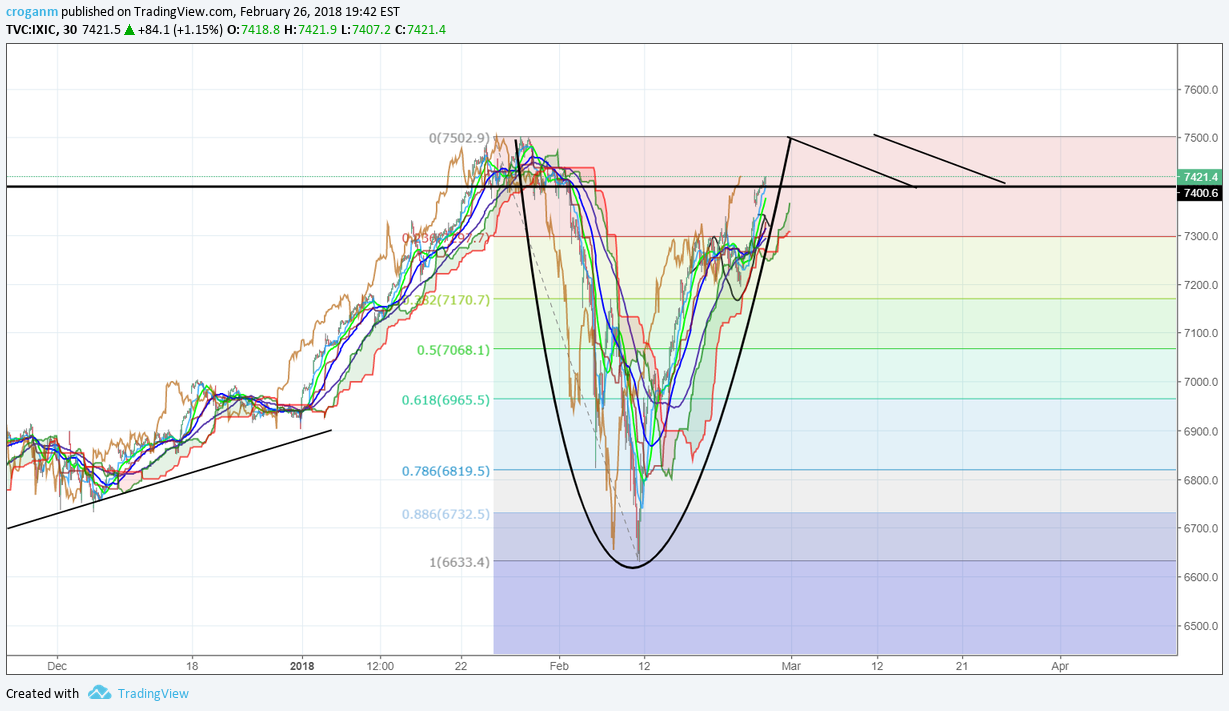Click the green 7421.4 current price tag
Screen dimensions: 1229x711
(1199, 177)
